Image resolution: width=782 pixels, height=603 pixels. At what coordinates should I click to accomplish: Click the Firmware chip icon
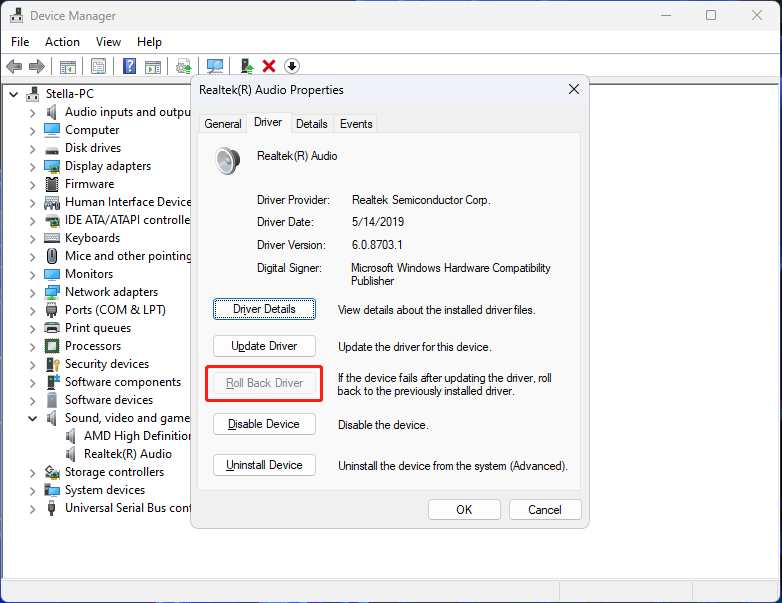[52, 184]
